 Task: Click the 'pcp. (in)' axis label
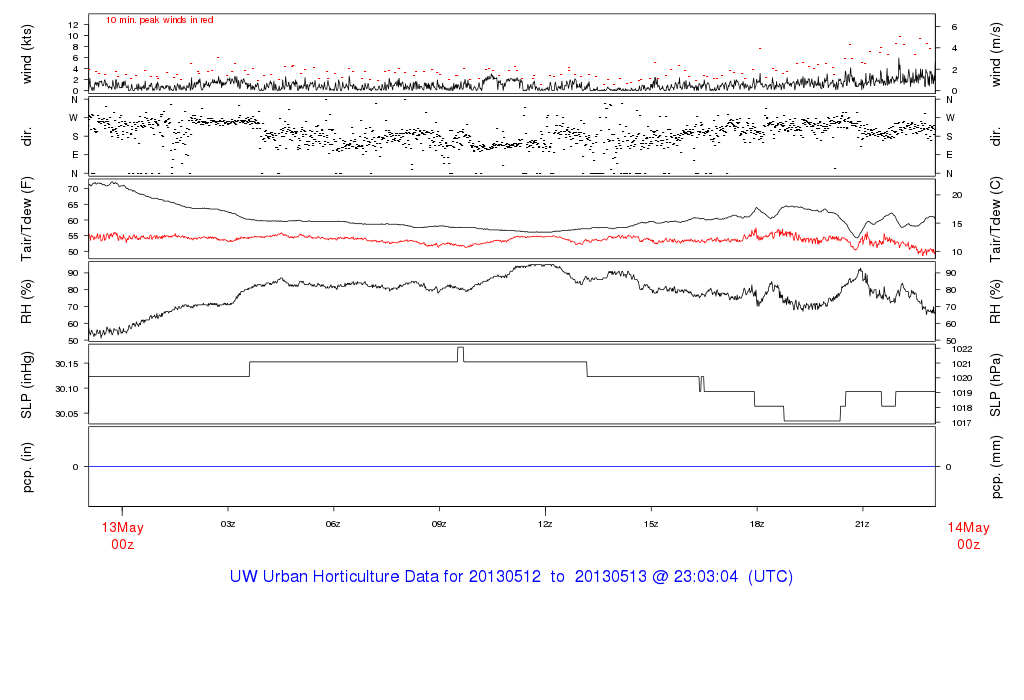pos(27,467)
